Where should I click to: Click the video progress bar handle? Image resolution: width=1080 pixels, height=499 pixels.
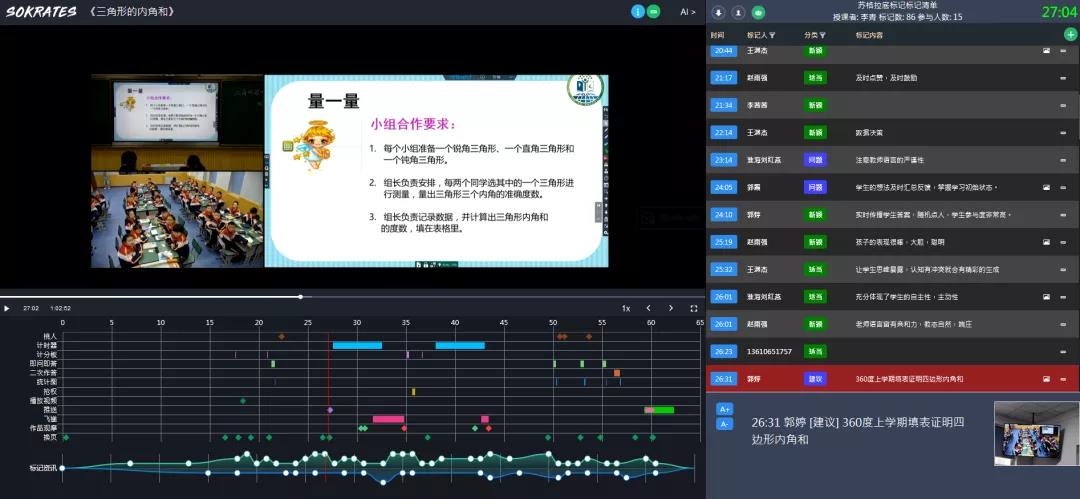click(300, 296)
